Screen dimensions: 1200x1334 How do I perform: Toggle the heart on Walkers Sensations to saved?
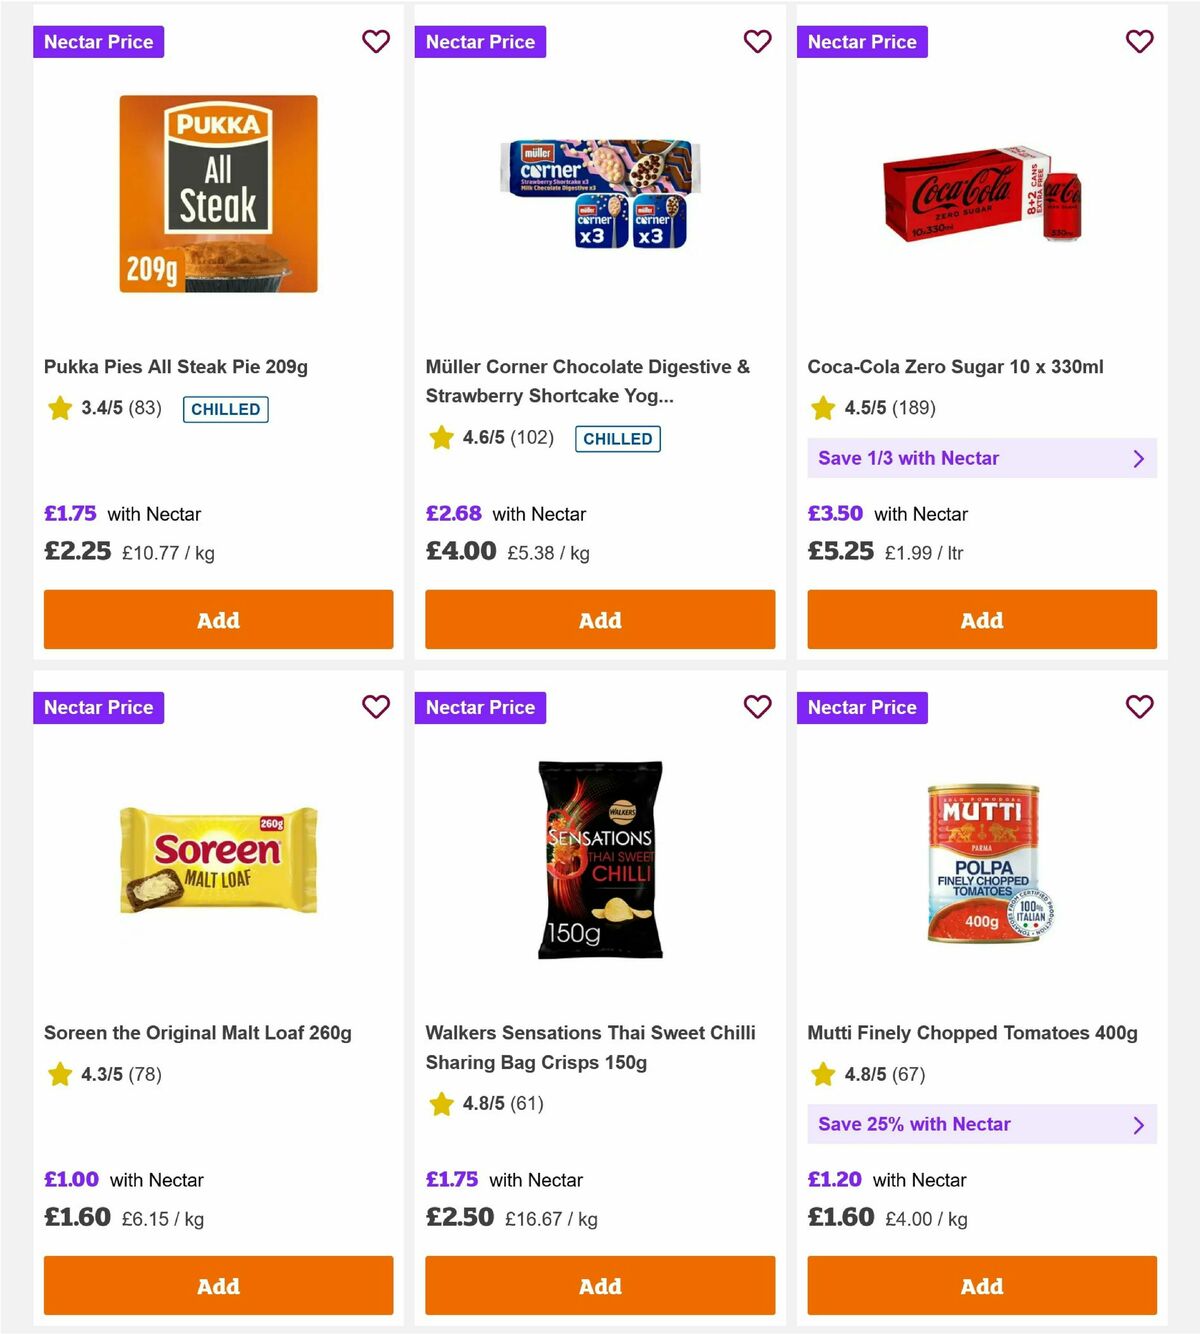tap(758, 707)
